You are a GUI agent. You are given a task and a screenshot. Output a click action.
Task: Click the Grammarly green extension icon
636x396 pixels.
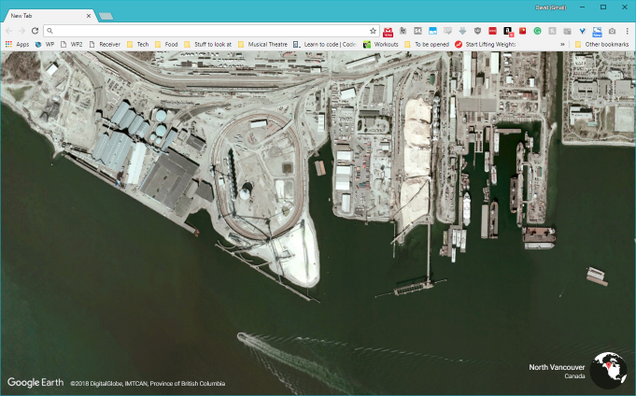point(537,31)
